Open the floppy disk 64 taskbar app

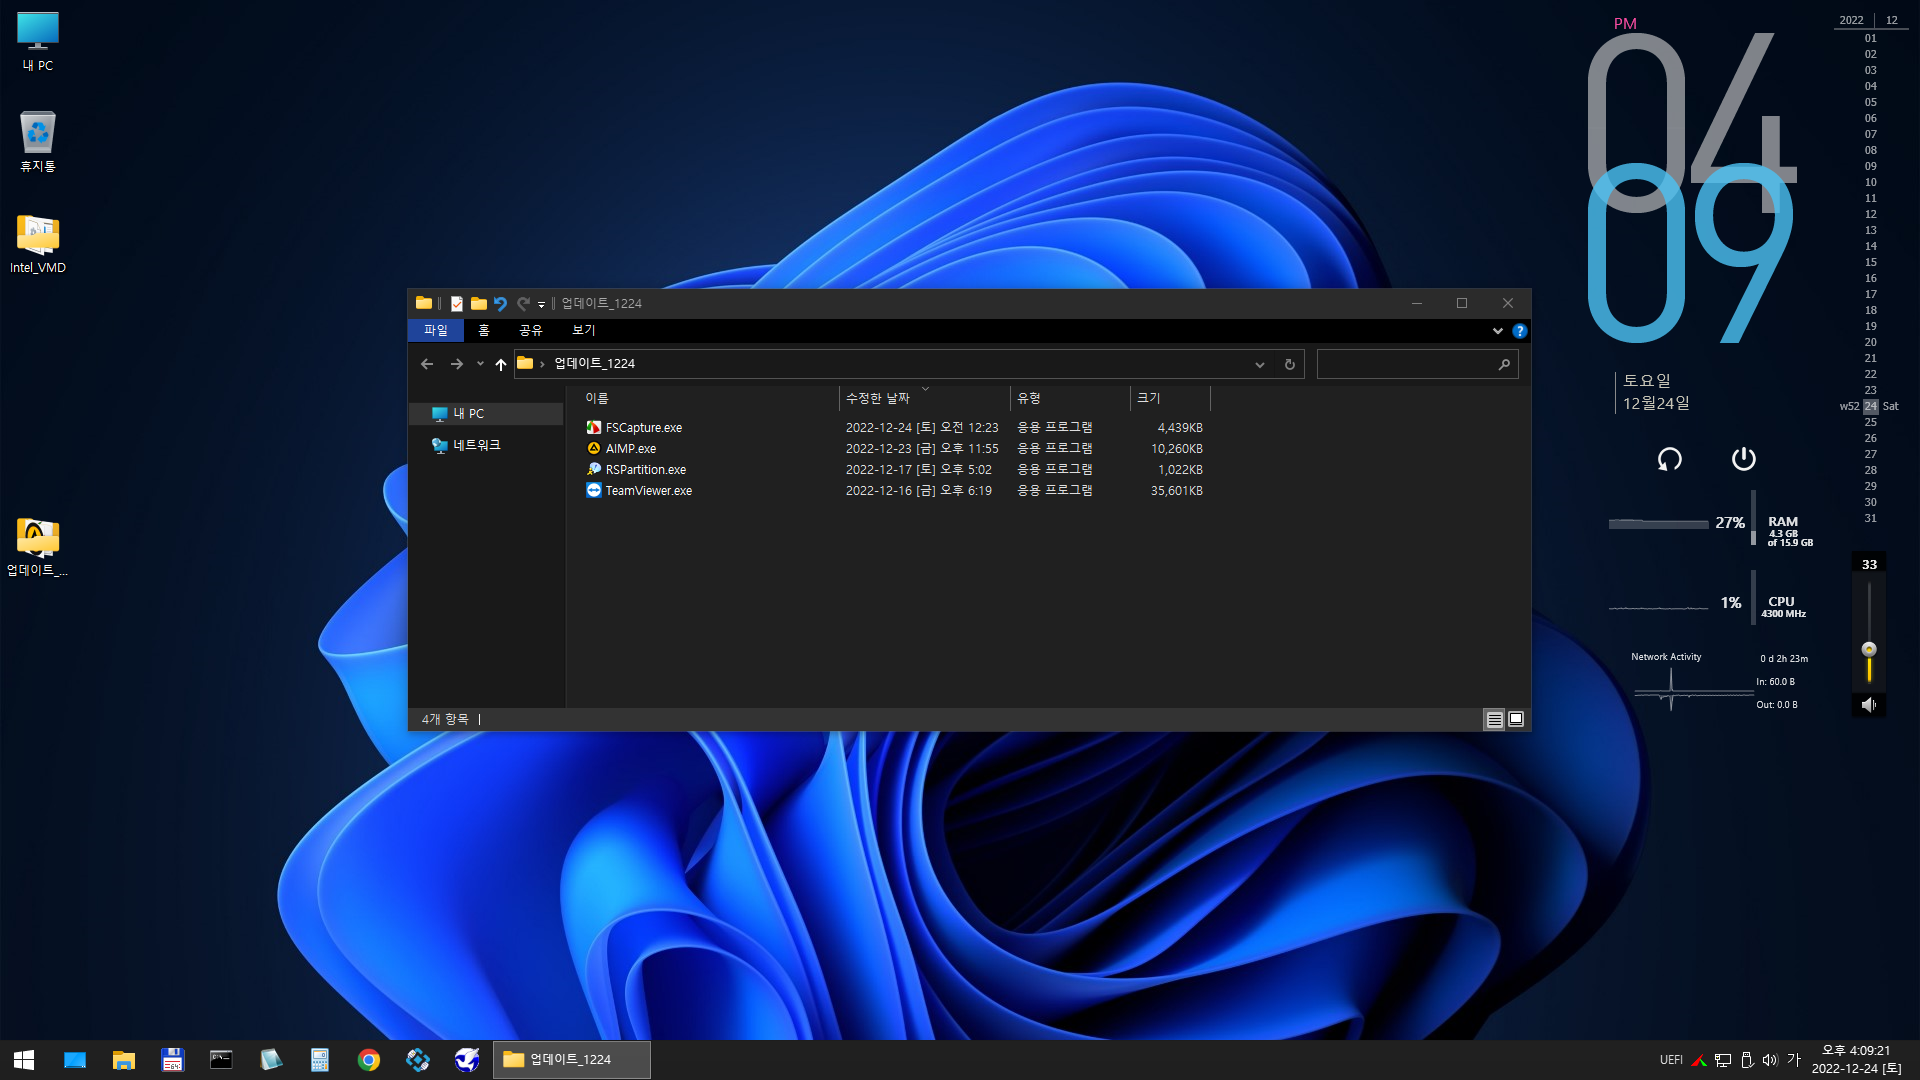tap(173, 1060)
